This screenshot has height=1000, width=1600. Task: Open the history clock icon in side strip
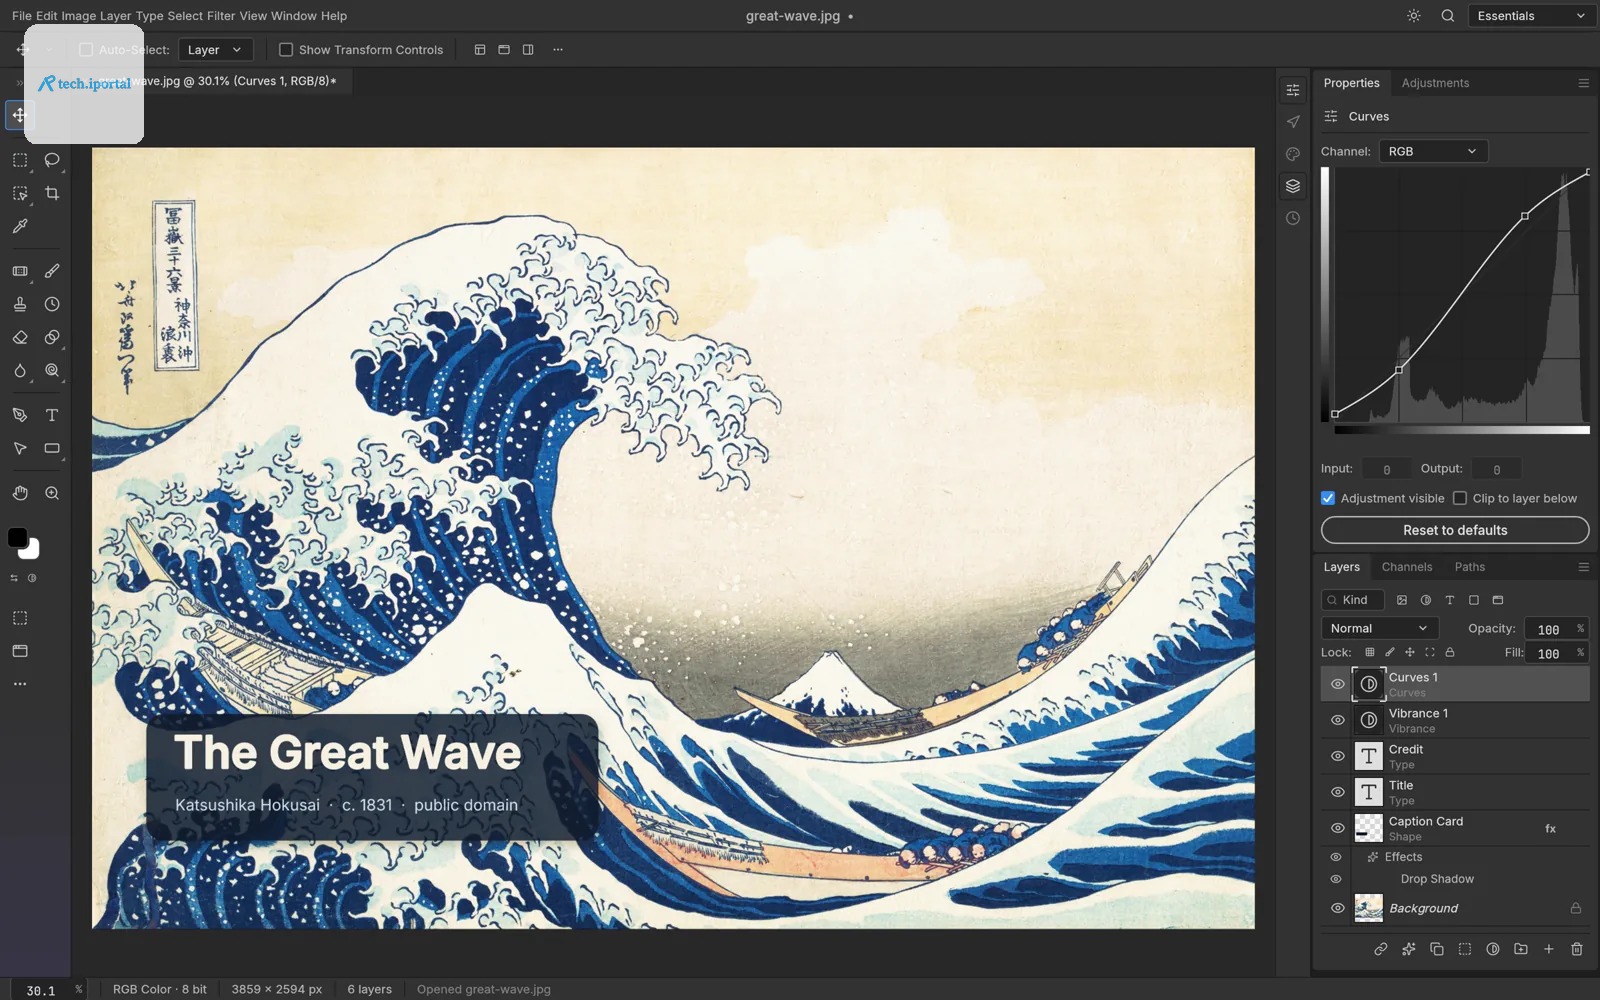[x=1293, y=218]
